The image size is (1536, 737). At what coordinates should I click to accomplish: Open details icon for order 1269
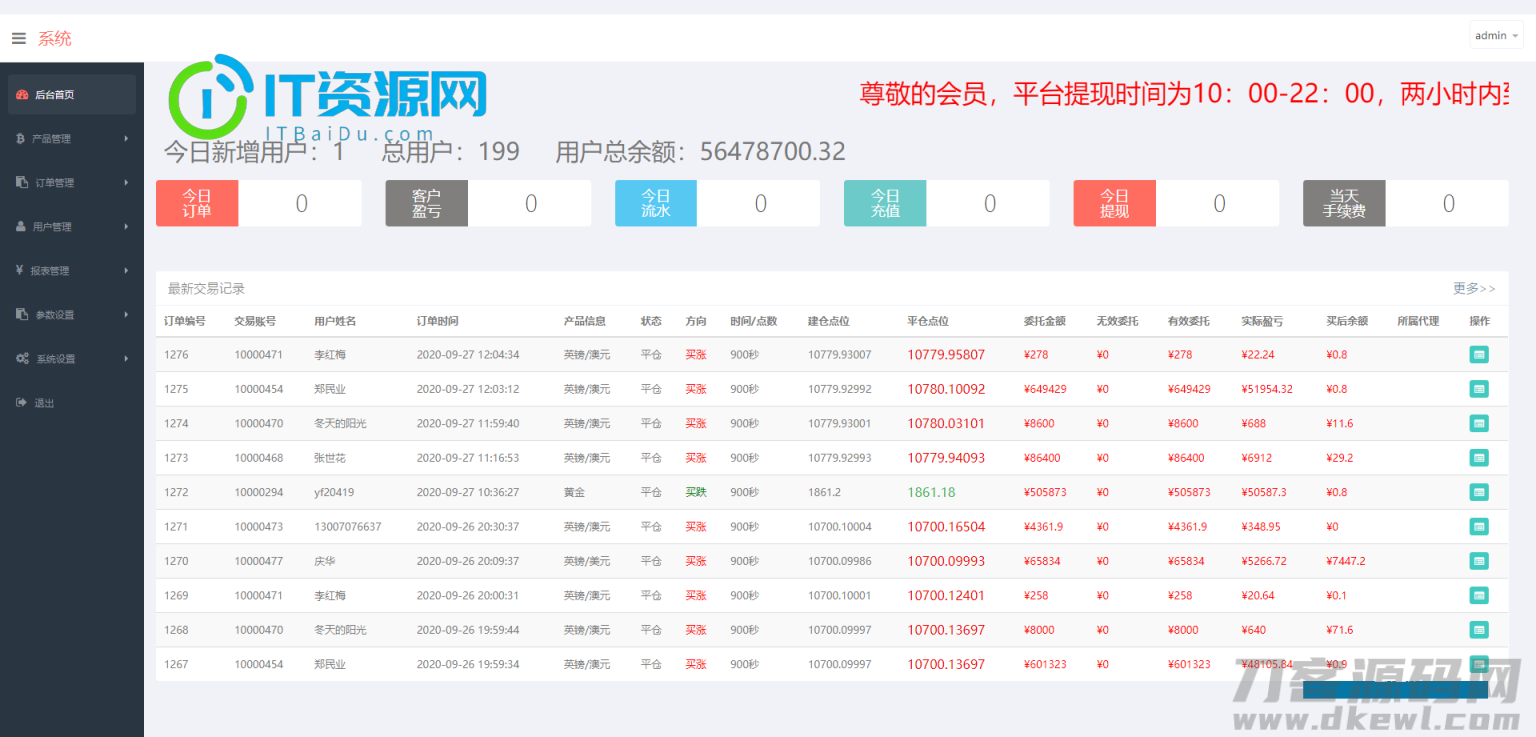pyautogui.click(x=1479, y=595)
